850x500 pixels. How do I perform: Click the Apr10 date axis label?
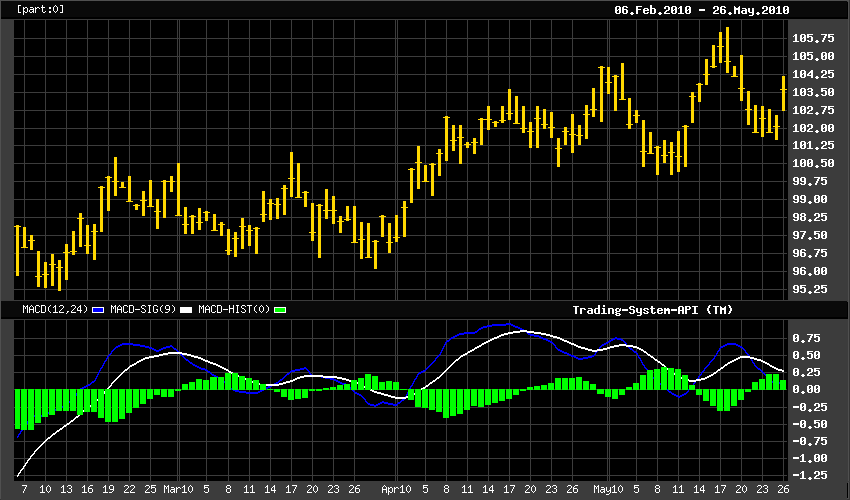(x=396, y=489)
